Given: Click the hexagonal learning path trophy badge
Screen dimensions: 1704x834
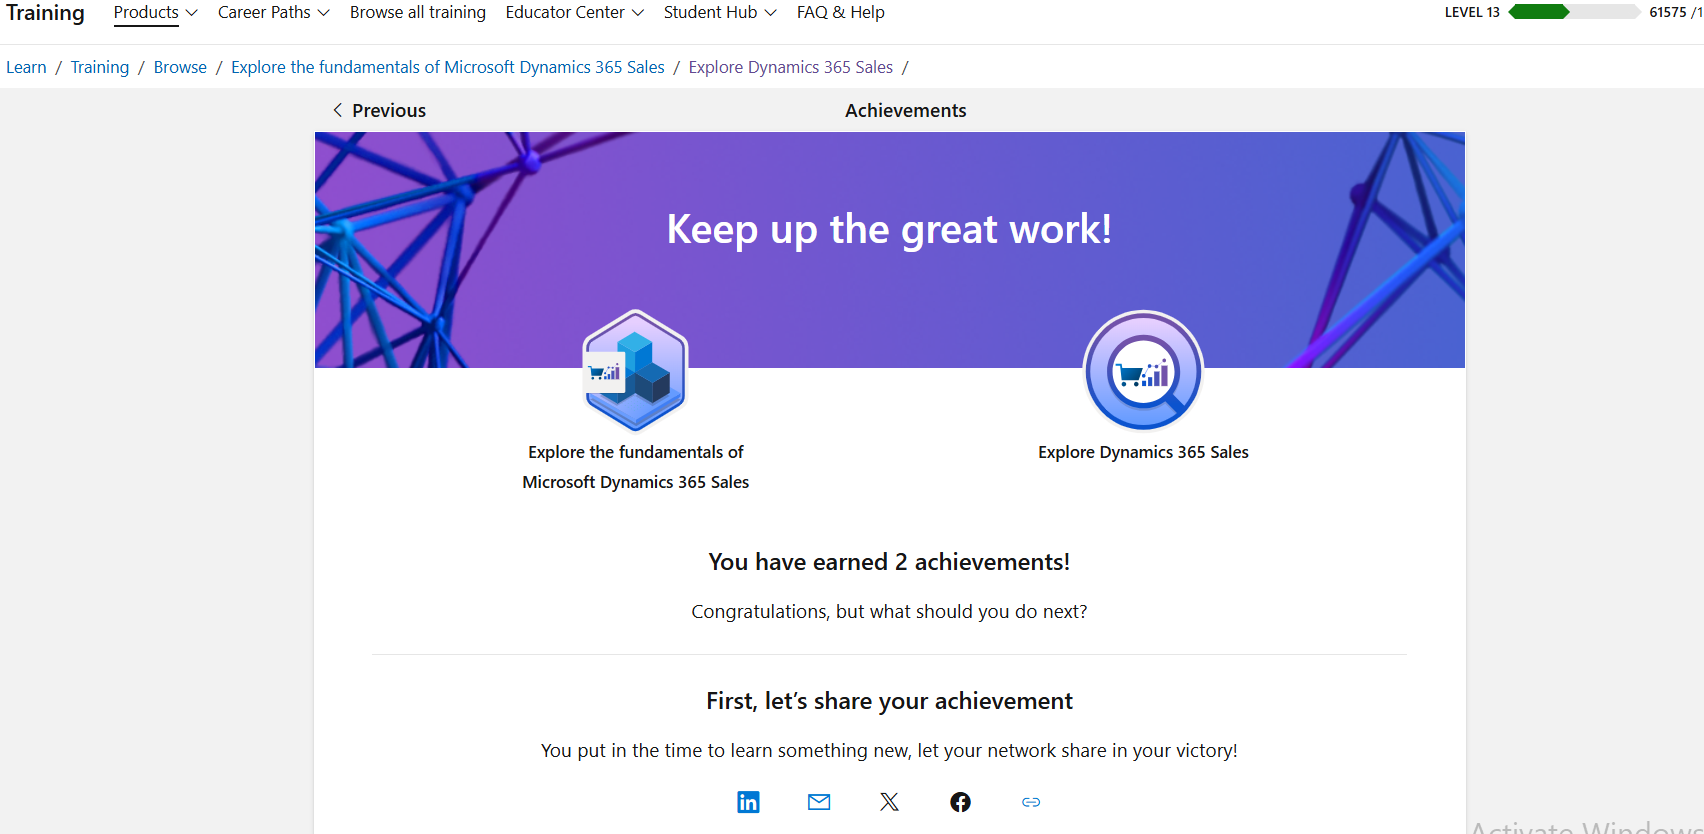Looking at the screenshot, I should click(635, 370).
